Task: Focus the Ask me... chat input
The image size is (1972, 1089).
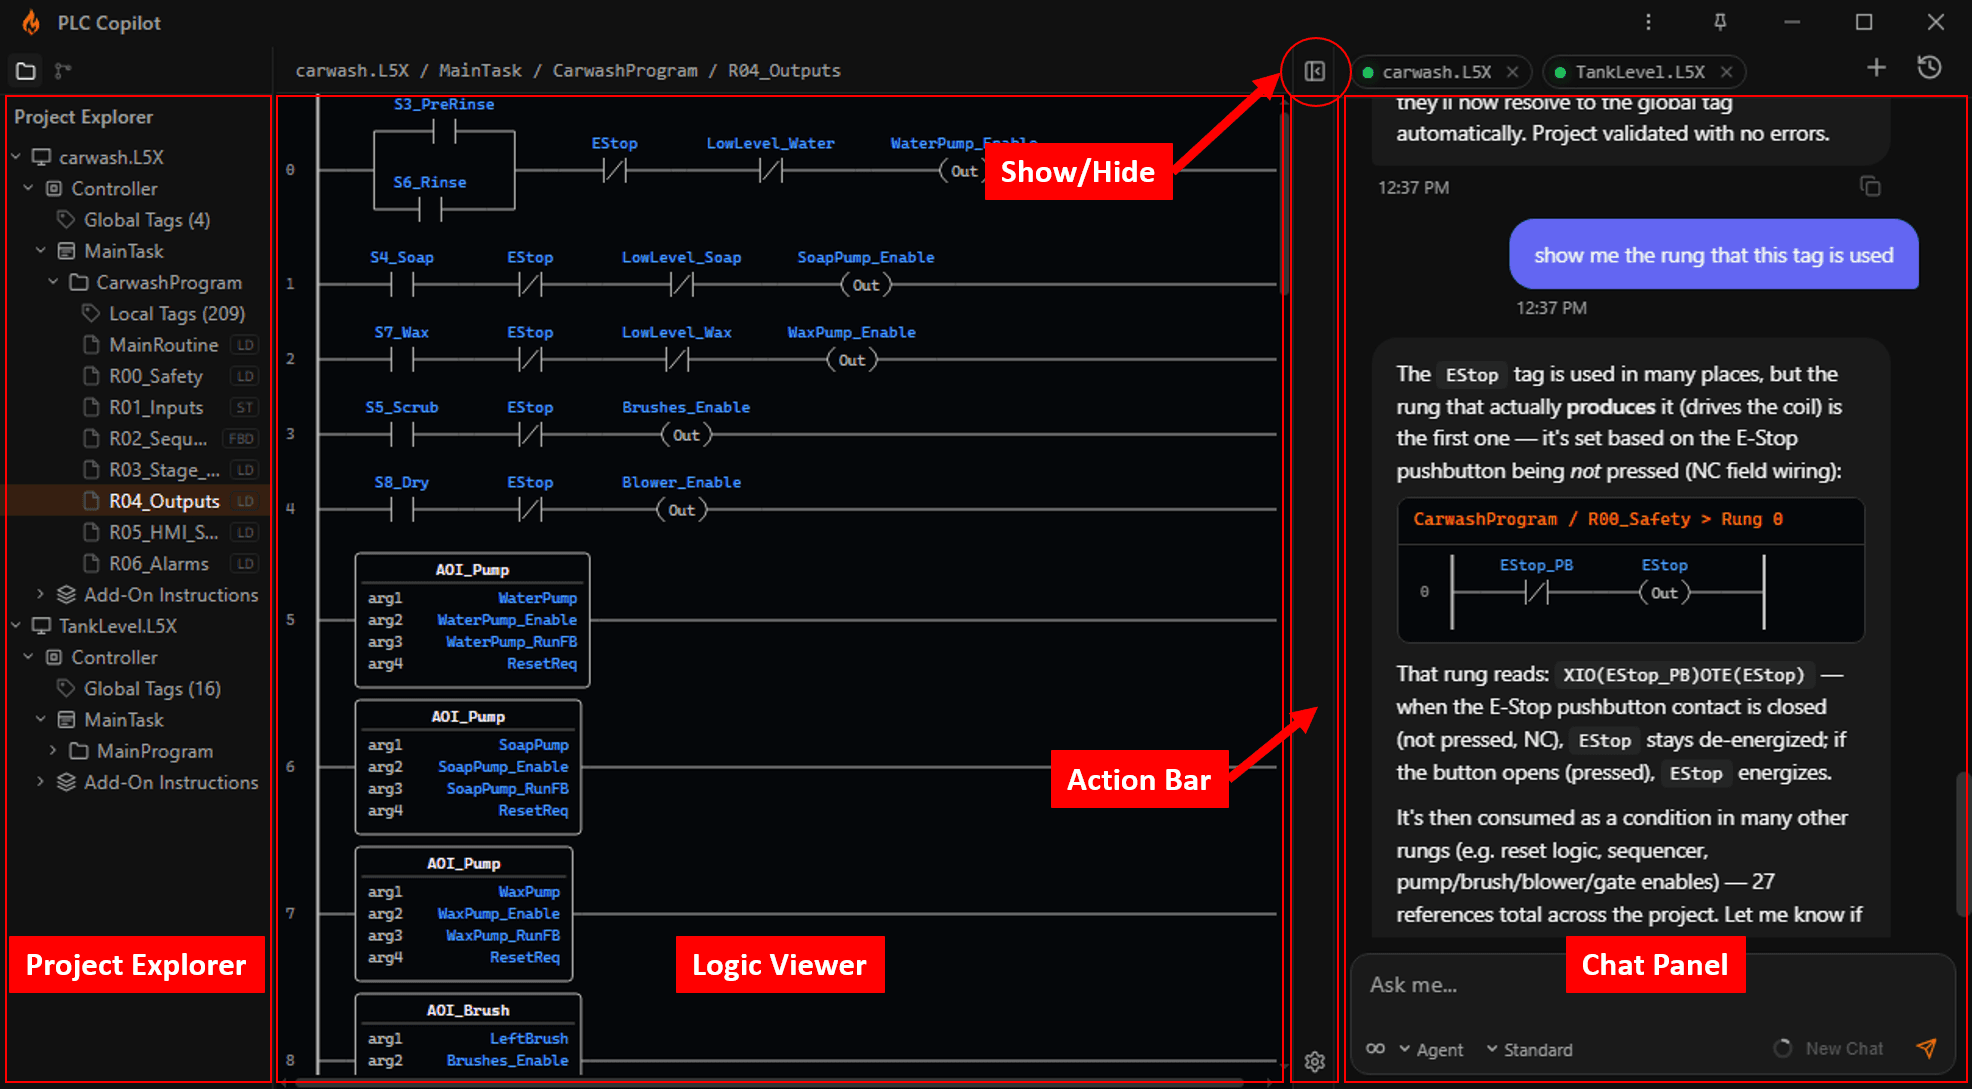Action: pyautogui.click(x=1650, y=985)
